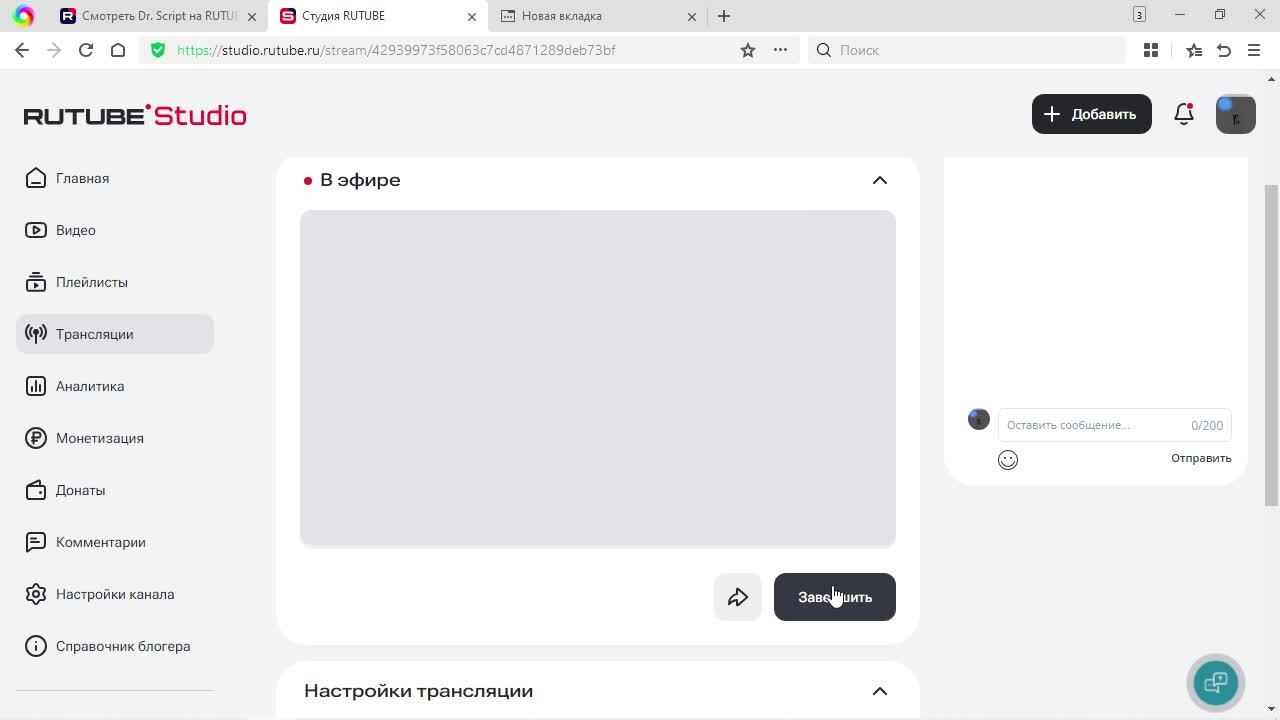This screenshot has width=1280, height=720.
Task: Go to browser home page
Action: coord(118,50)
